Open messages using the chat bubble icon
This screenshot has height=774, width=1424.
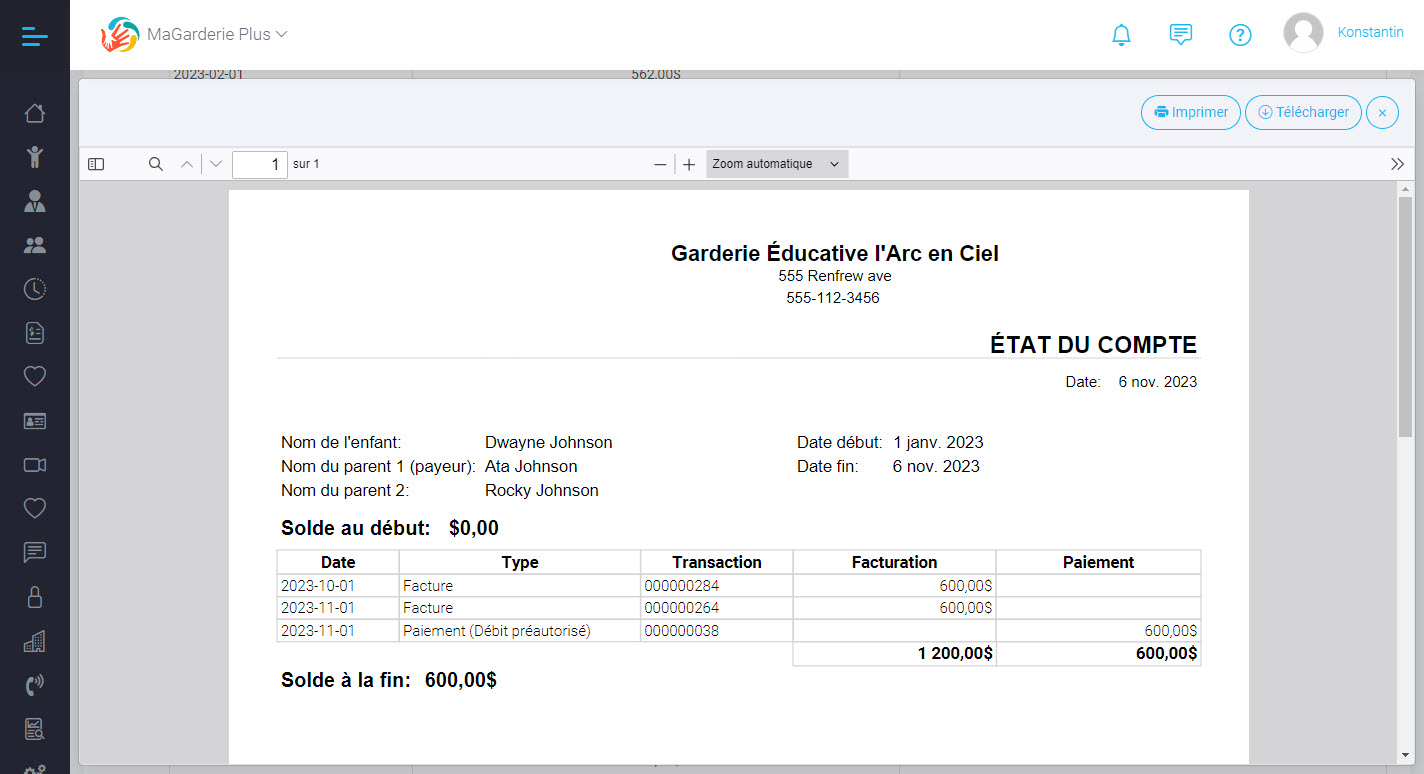click(x=1181, y=34)
